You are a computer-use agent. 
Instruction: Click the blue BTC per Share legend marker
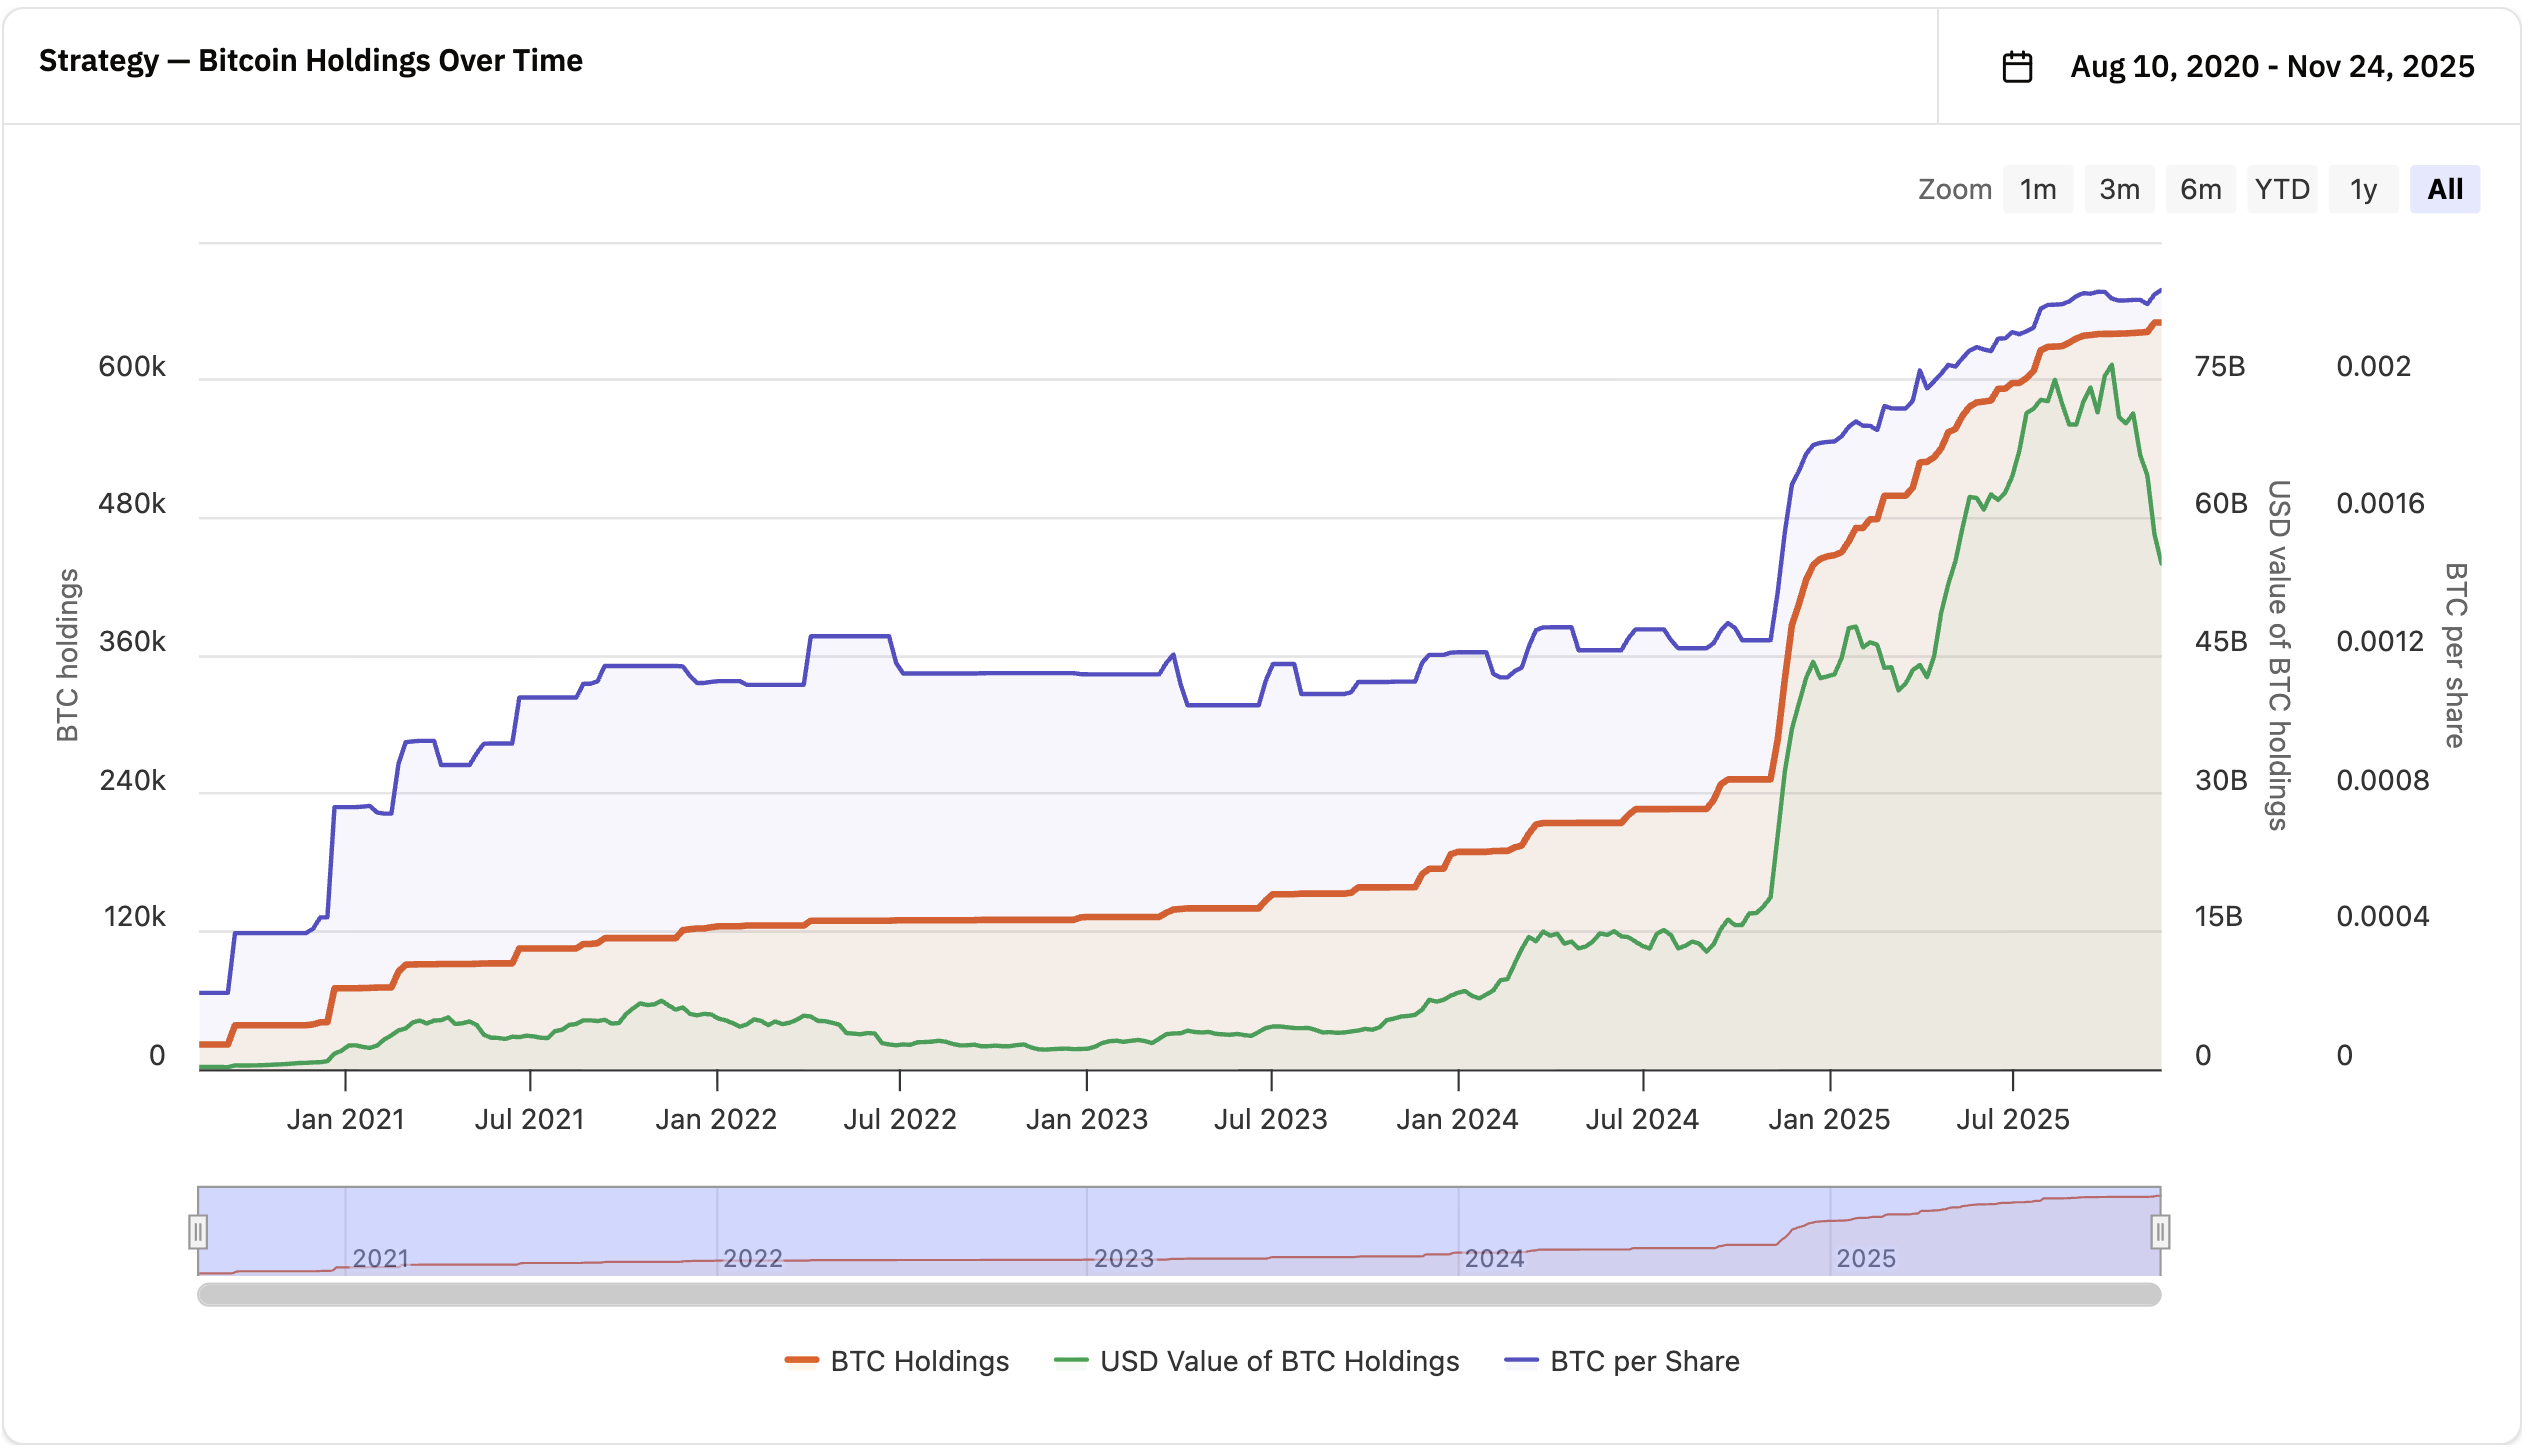point(1523,1361)
